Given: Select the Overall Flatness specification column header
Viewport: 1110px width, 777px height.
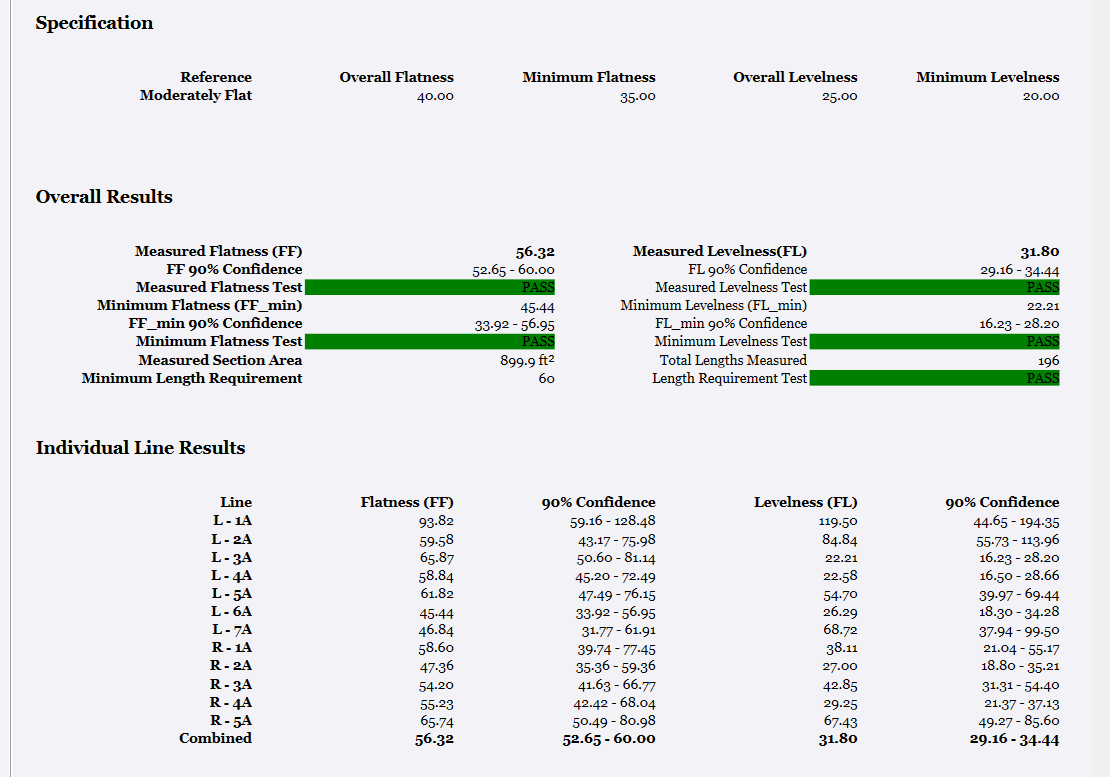Looking at the screenshot, I should click(x=396, y=77).
